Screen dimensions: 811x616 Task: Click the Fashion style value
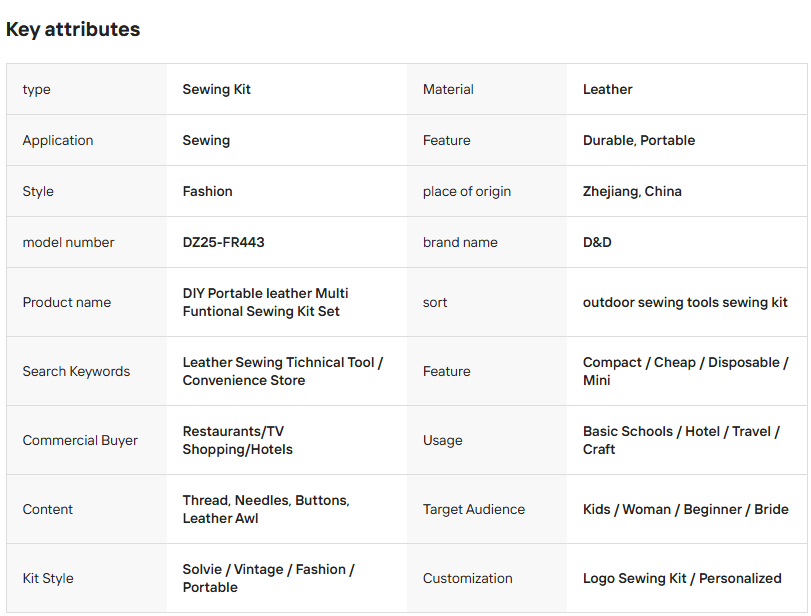point(207,191)
